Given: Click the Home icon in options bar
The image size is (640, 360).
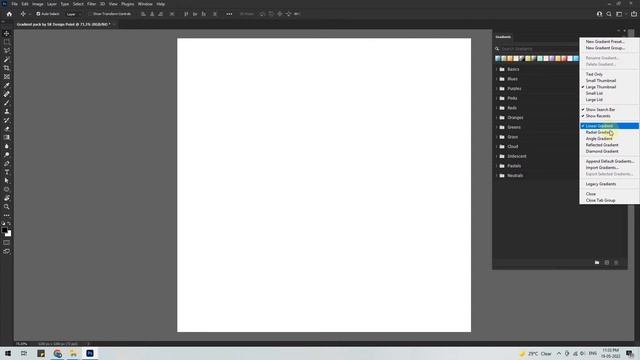Looking at the screenshot, I should click(x=9, y=14).
